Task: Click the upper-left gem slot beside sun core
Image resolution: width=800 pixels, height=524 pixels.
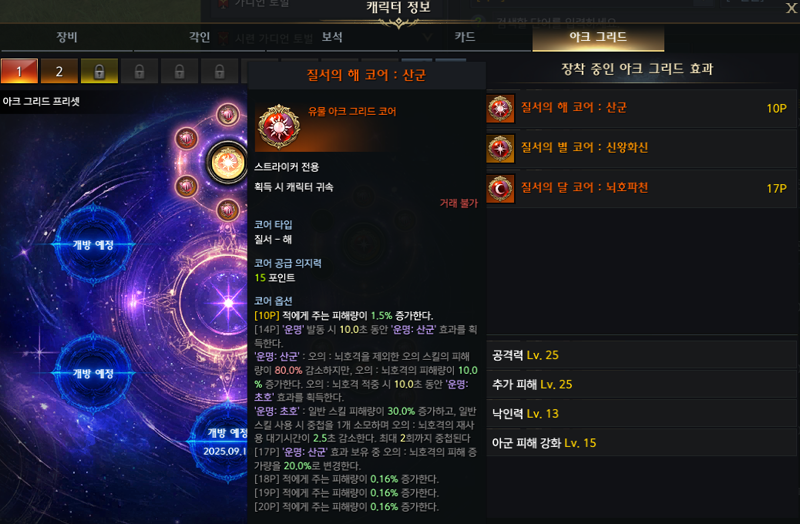Action: pyautogui.click(x=186, y=138)
